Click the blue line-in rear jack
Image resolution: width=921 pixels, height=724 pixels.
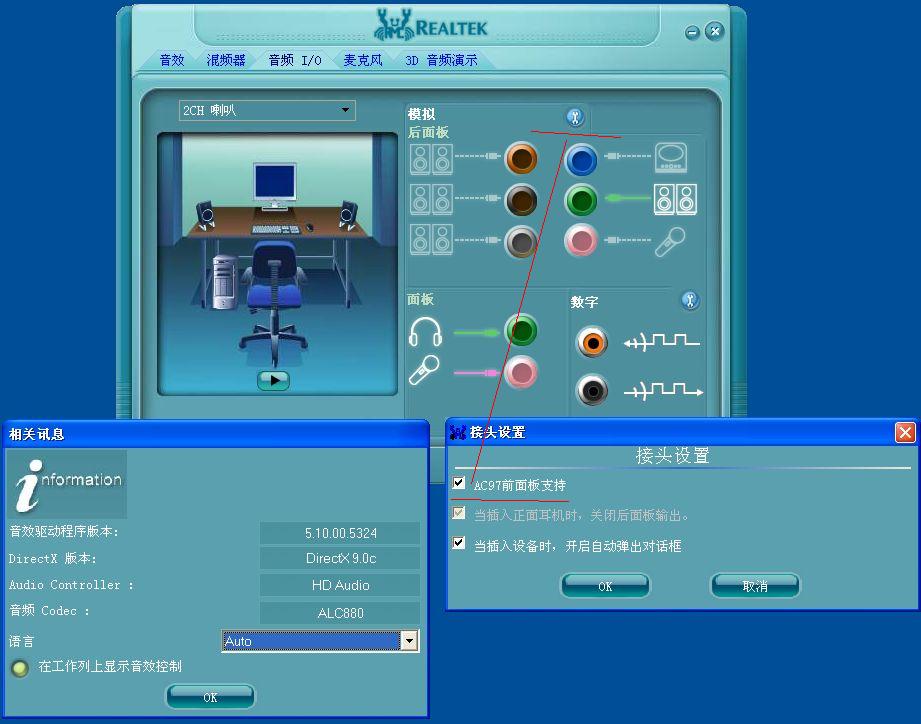(x=581, y=158)
